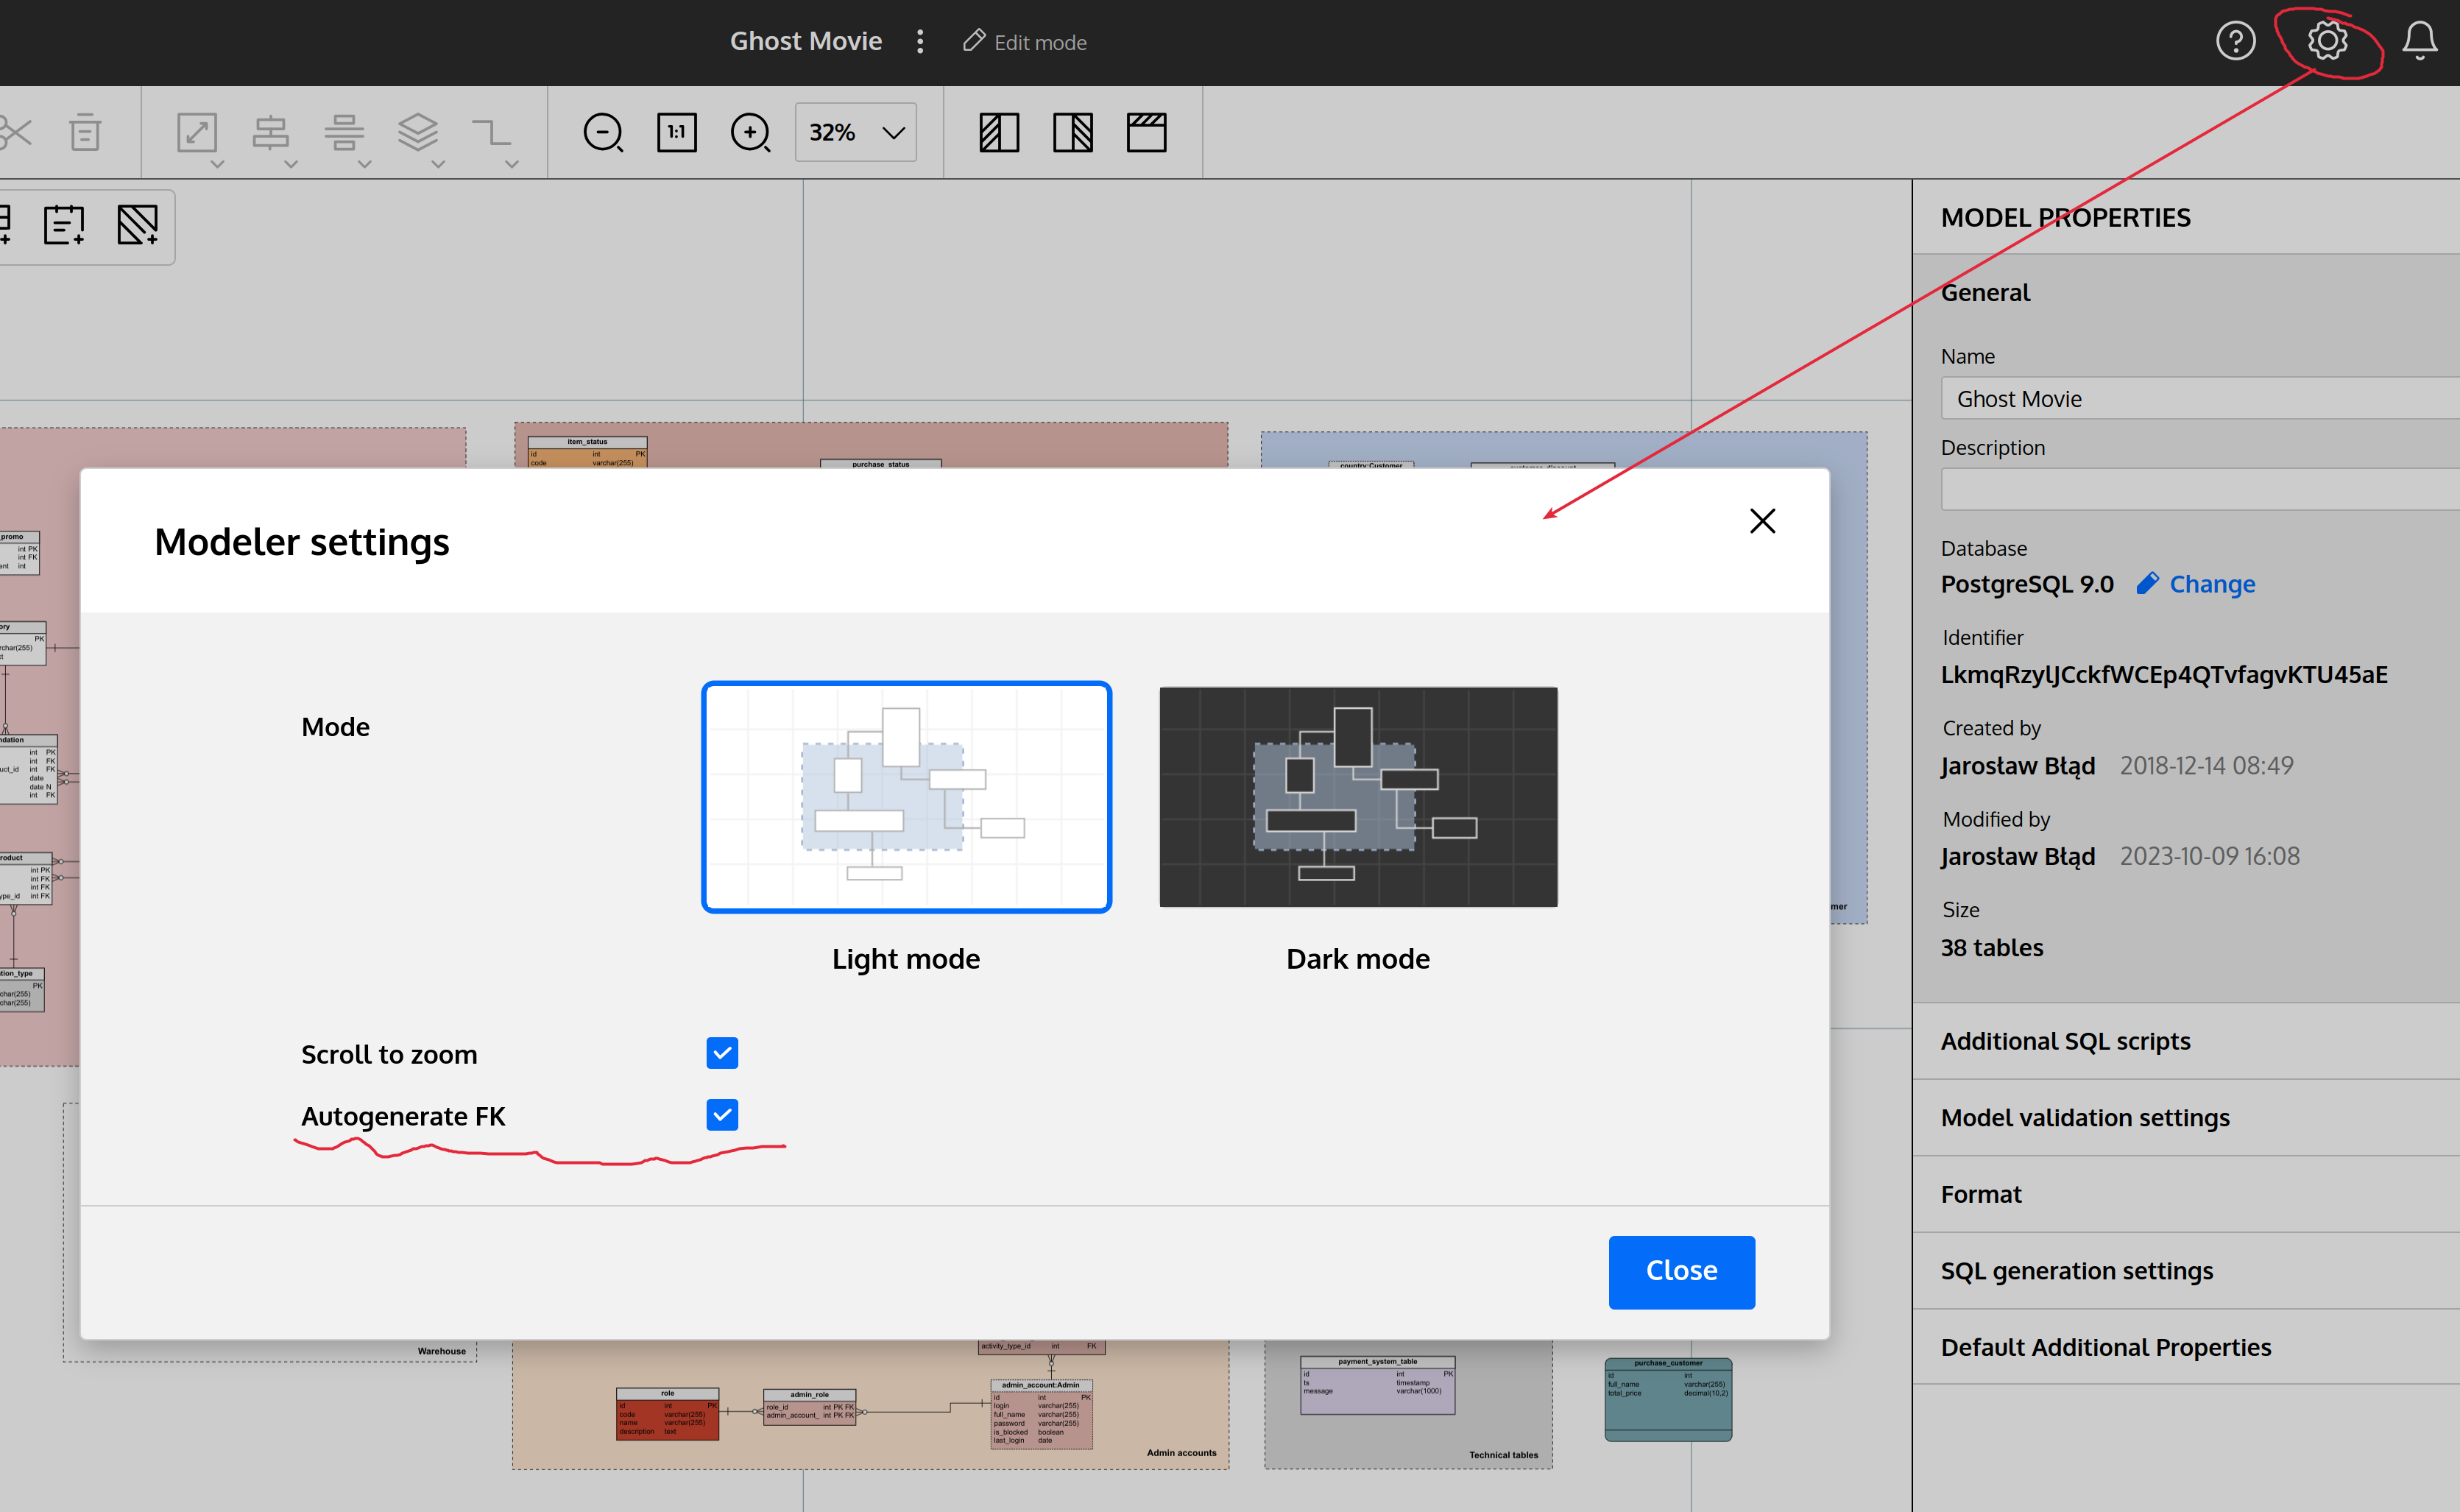The height and width of the screenshot is (1512, 2460).
Task: Click the modified date 2023-10-09 16:08
Action: 2209,857
